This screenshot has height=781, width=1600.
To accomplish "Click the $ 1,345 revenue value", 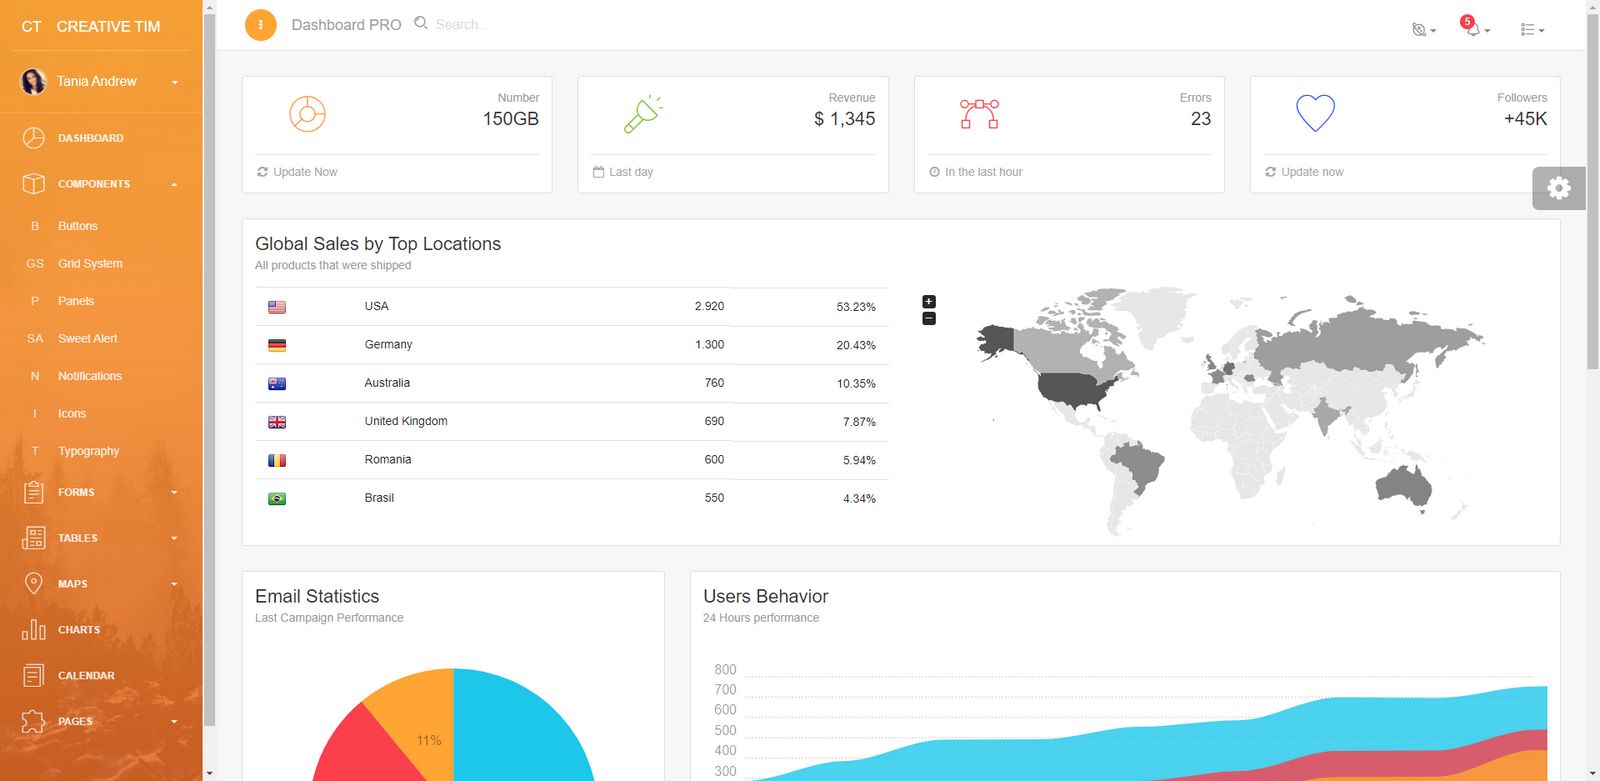I will tap(845, 119).
